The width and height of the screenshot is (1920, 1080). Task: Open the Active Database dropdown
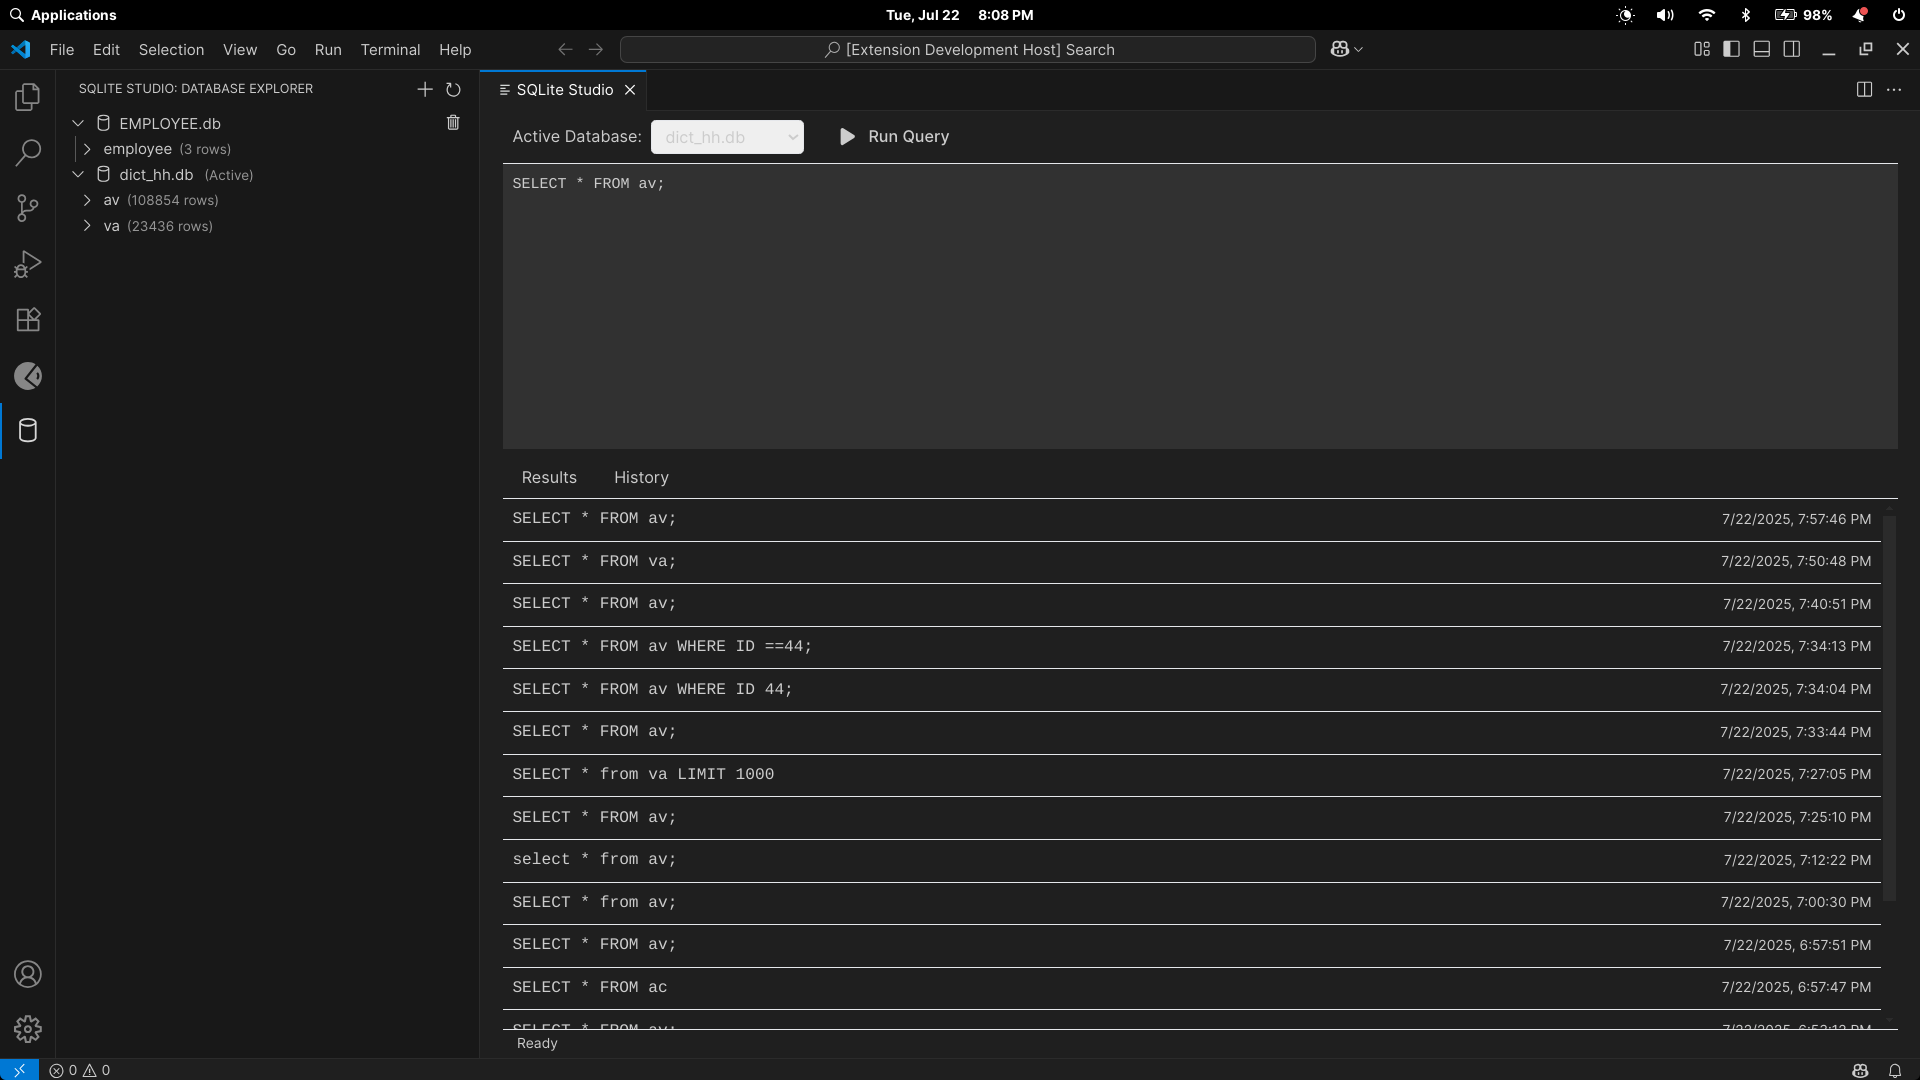point(727,137)
